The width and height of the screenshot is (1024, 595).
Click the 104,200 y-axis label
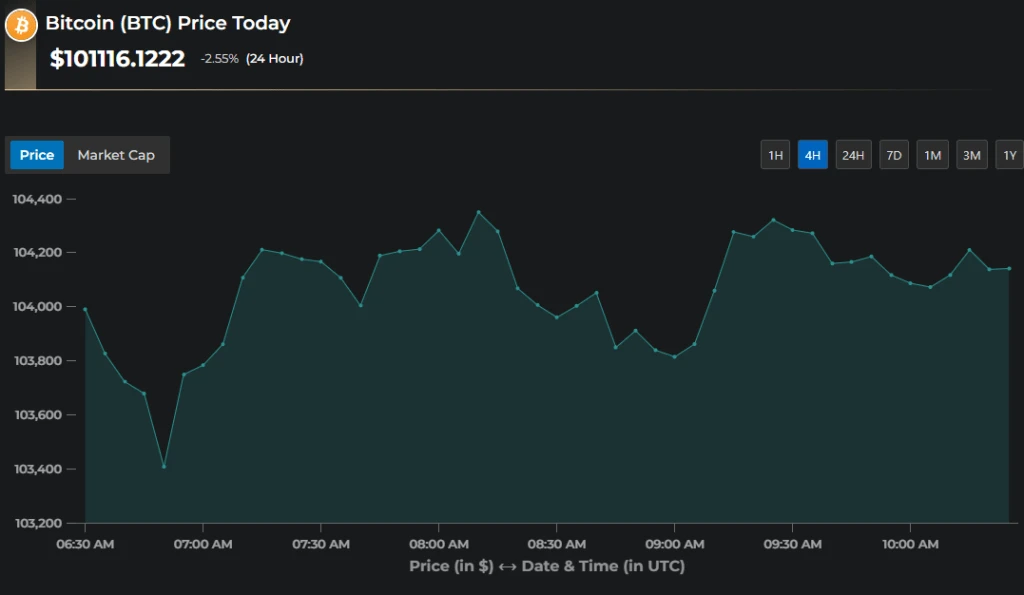[37, 253]
